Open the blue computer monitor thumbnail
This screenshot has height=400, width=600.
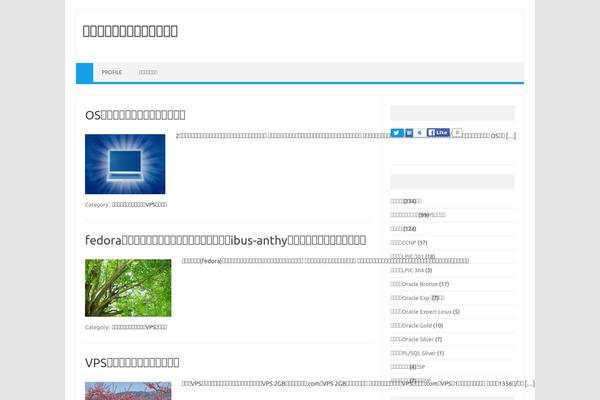(125, 164)
